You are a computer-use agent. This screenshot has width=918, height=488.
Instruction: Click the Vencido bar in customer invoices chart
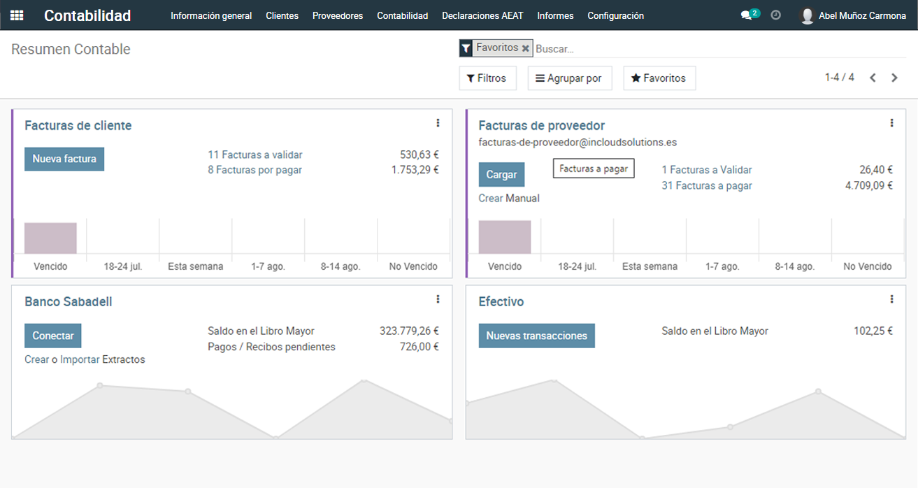[x=50, y=238]
